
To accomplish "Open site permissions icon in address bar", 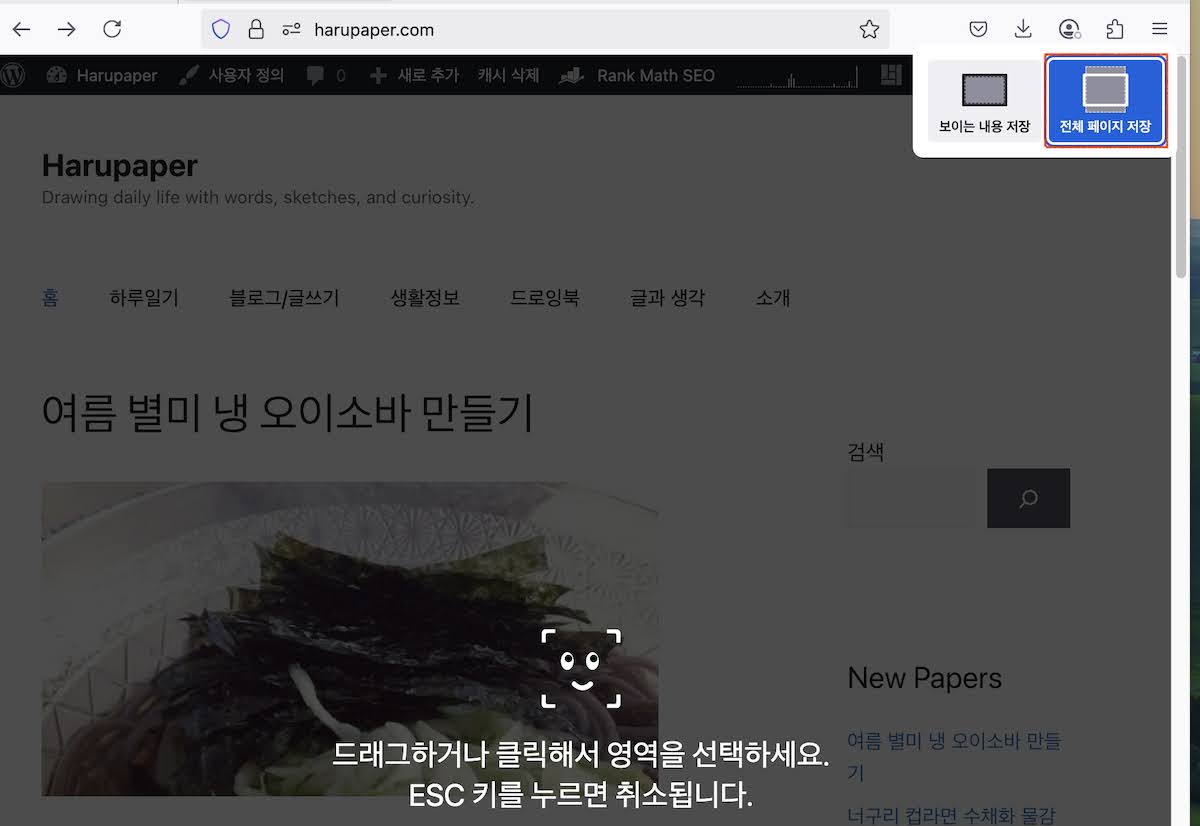I will (291, 29).
